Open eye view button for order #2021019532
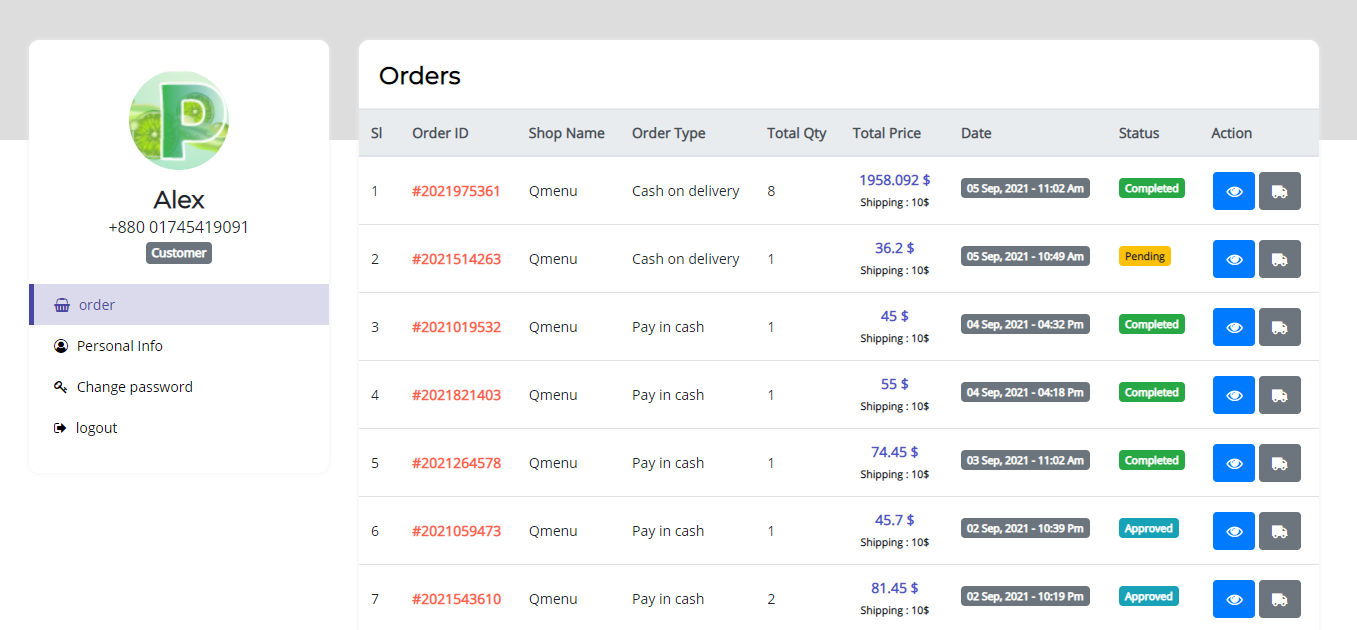 pyautogui.click(x=1233, y=327)
